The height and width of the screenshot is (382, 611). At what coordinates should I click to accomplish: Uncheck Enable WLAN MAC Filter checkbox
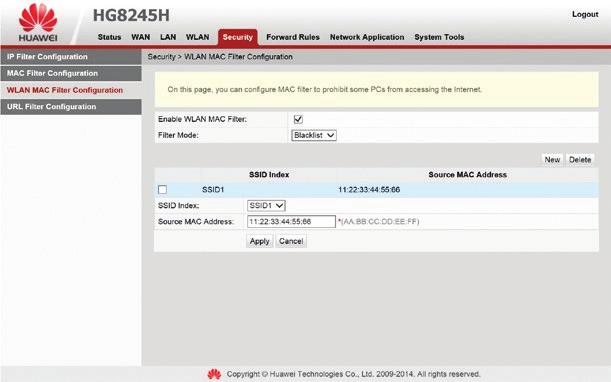pos(298,119)
